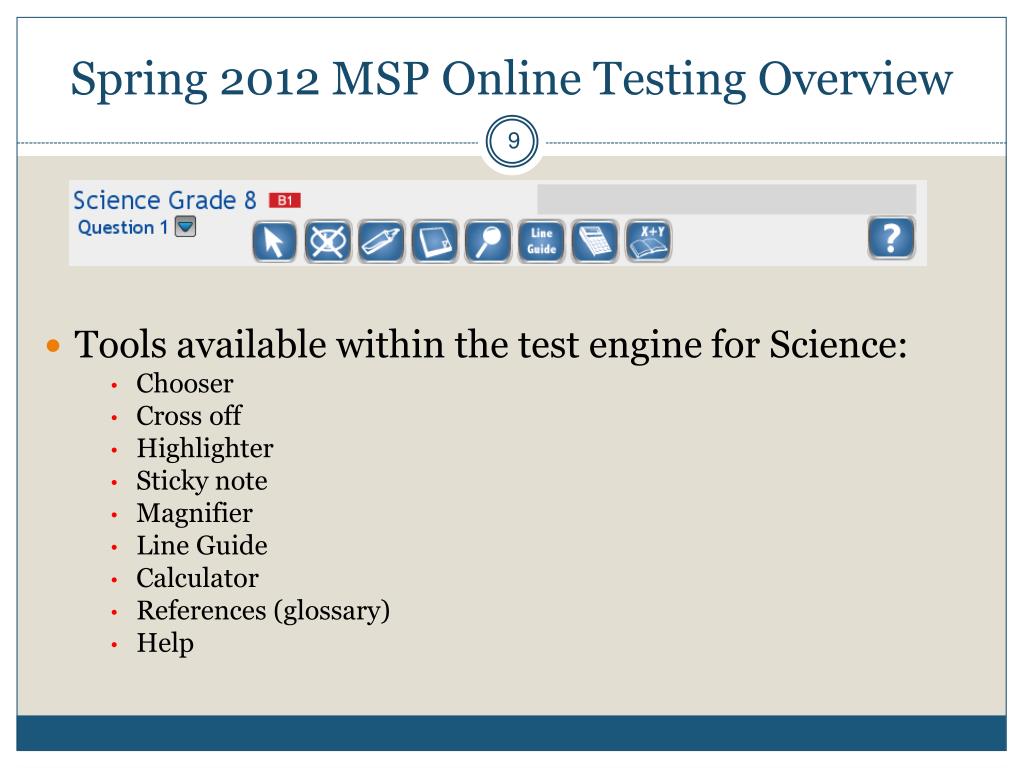Pick the Highlighter tool
The width and height of the screenshot is (1024, 768).
[381, 242]
